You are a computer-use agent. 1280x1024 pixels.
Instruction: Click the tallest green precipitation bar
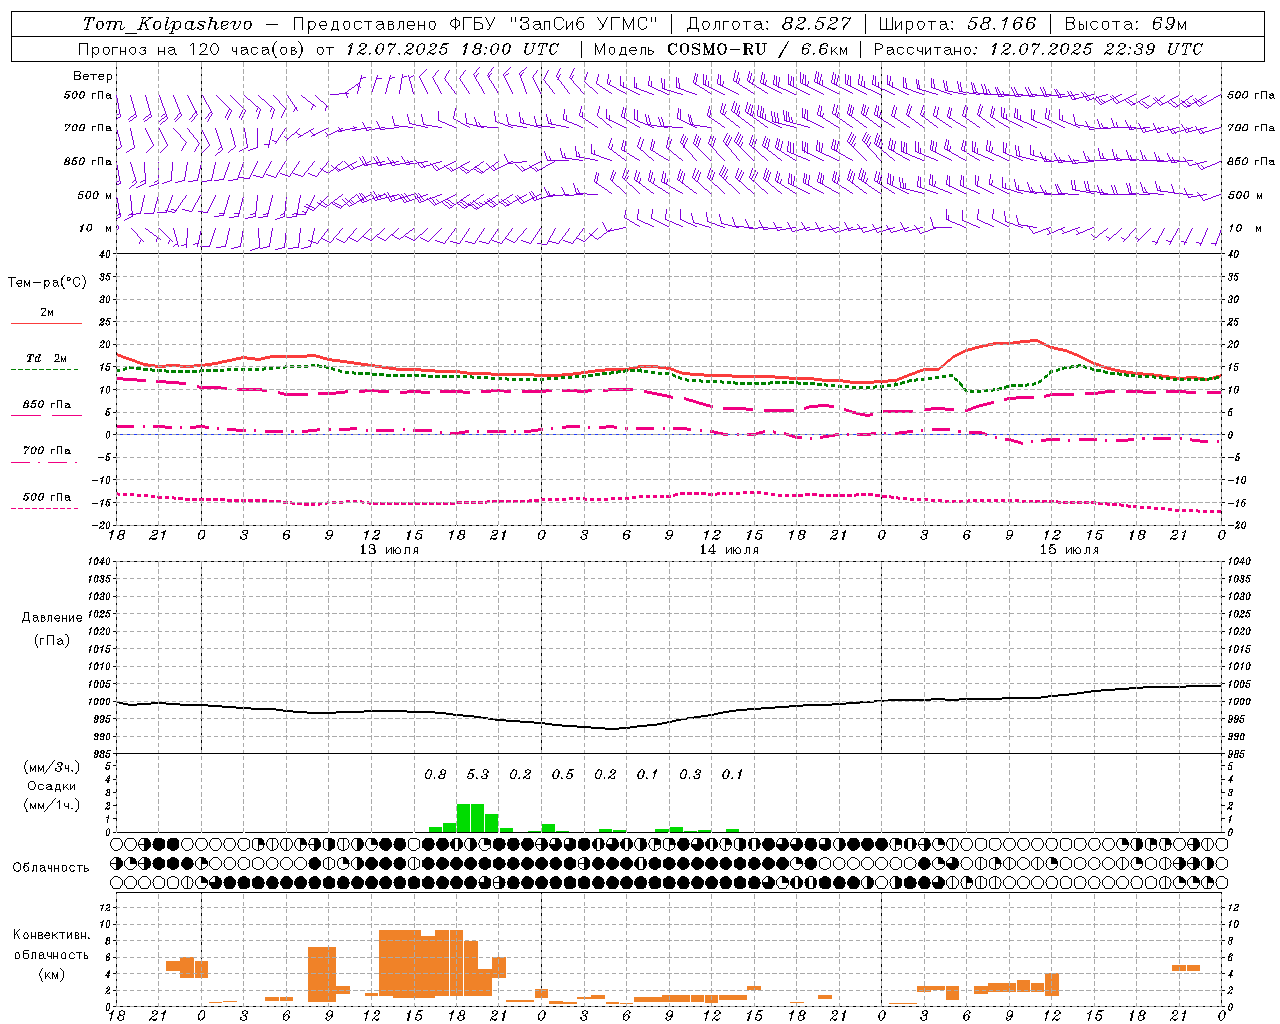pyautogui.click(x=470, y=818)
